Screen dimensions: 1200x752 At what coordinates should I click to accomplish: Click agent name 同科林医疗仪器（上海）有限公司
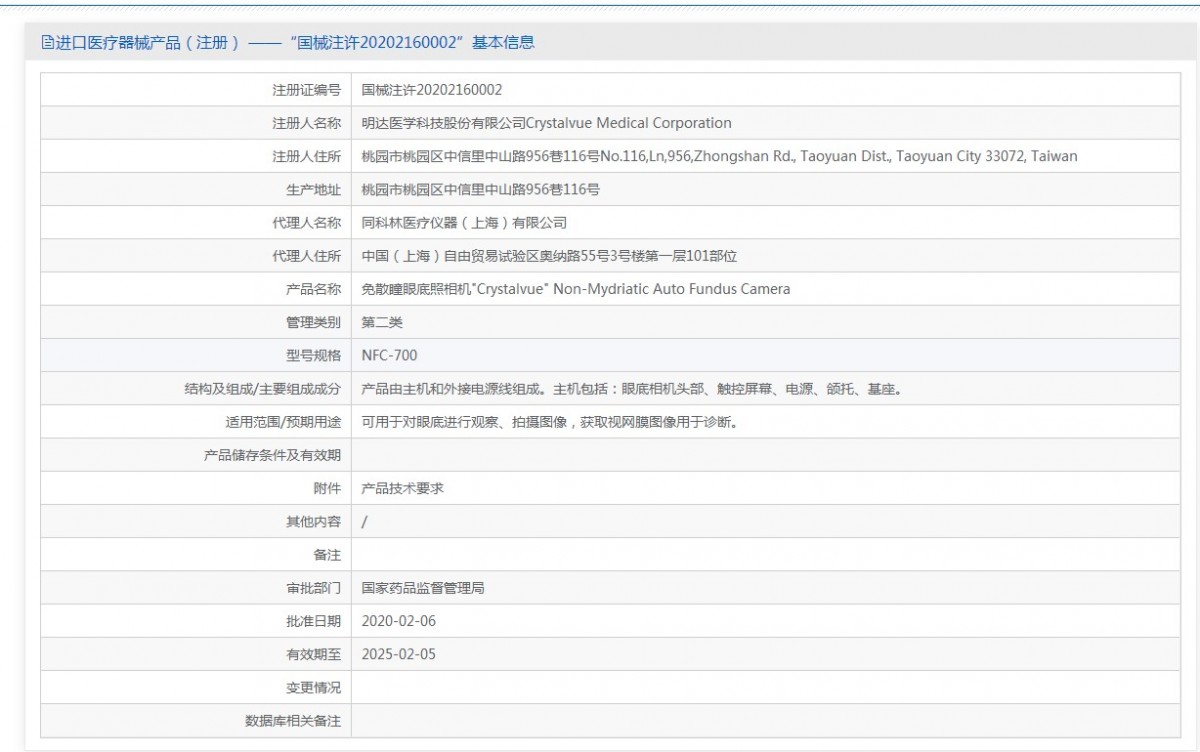464,223
